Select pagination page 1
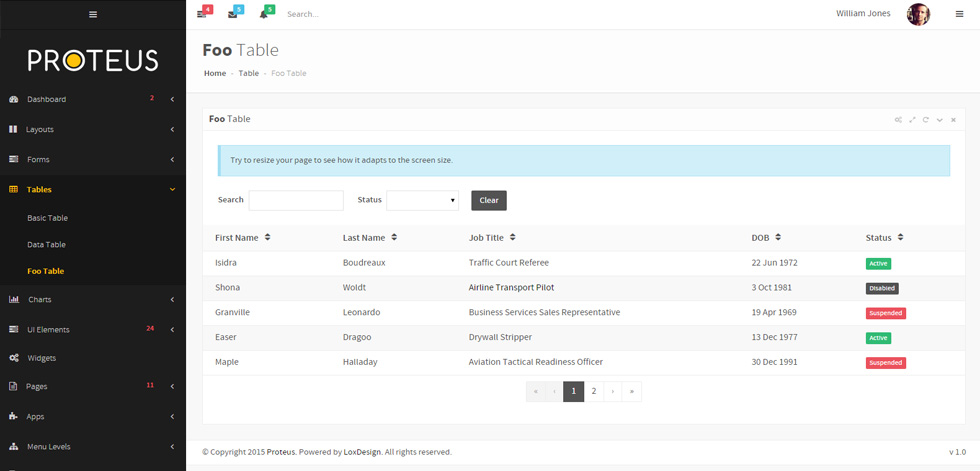Screen dimensions: 980x471 coord(574,392)
